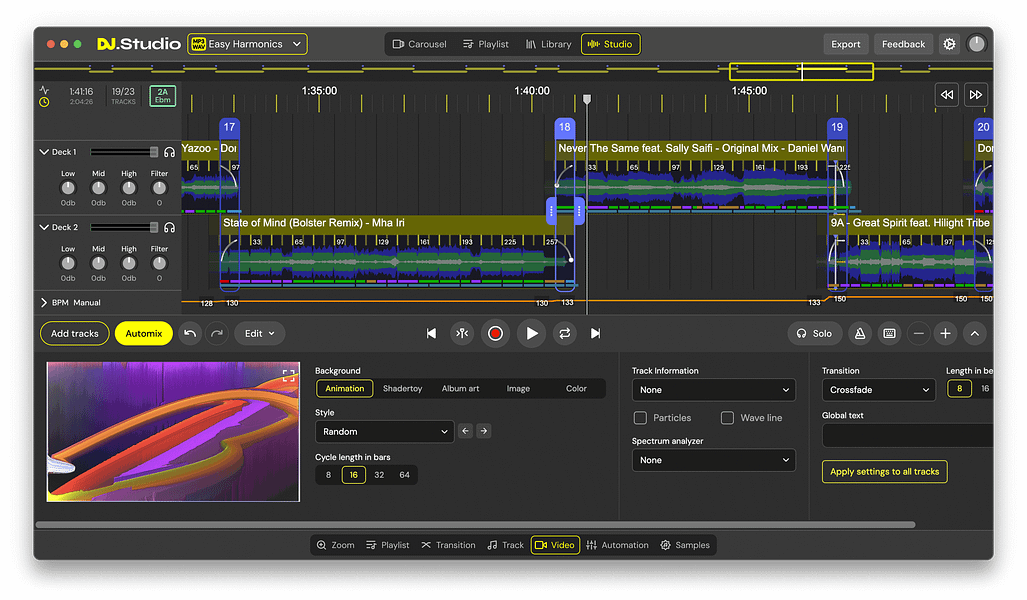
Task: Expand the animation preview to fullscreen
Action: click(x=289, y=375)
